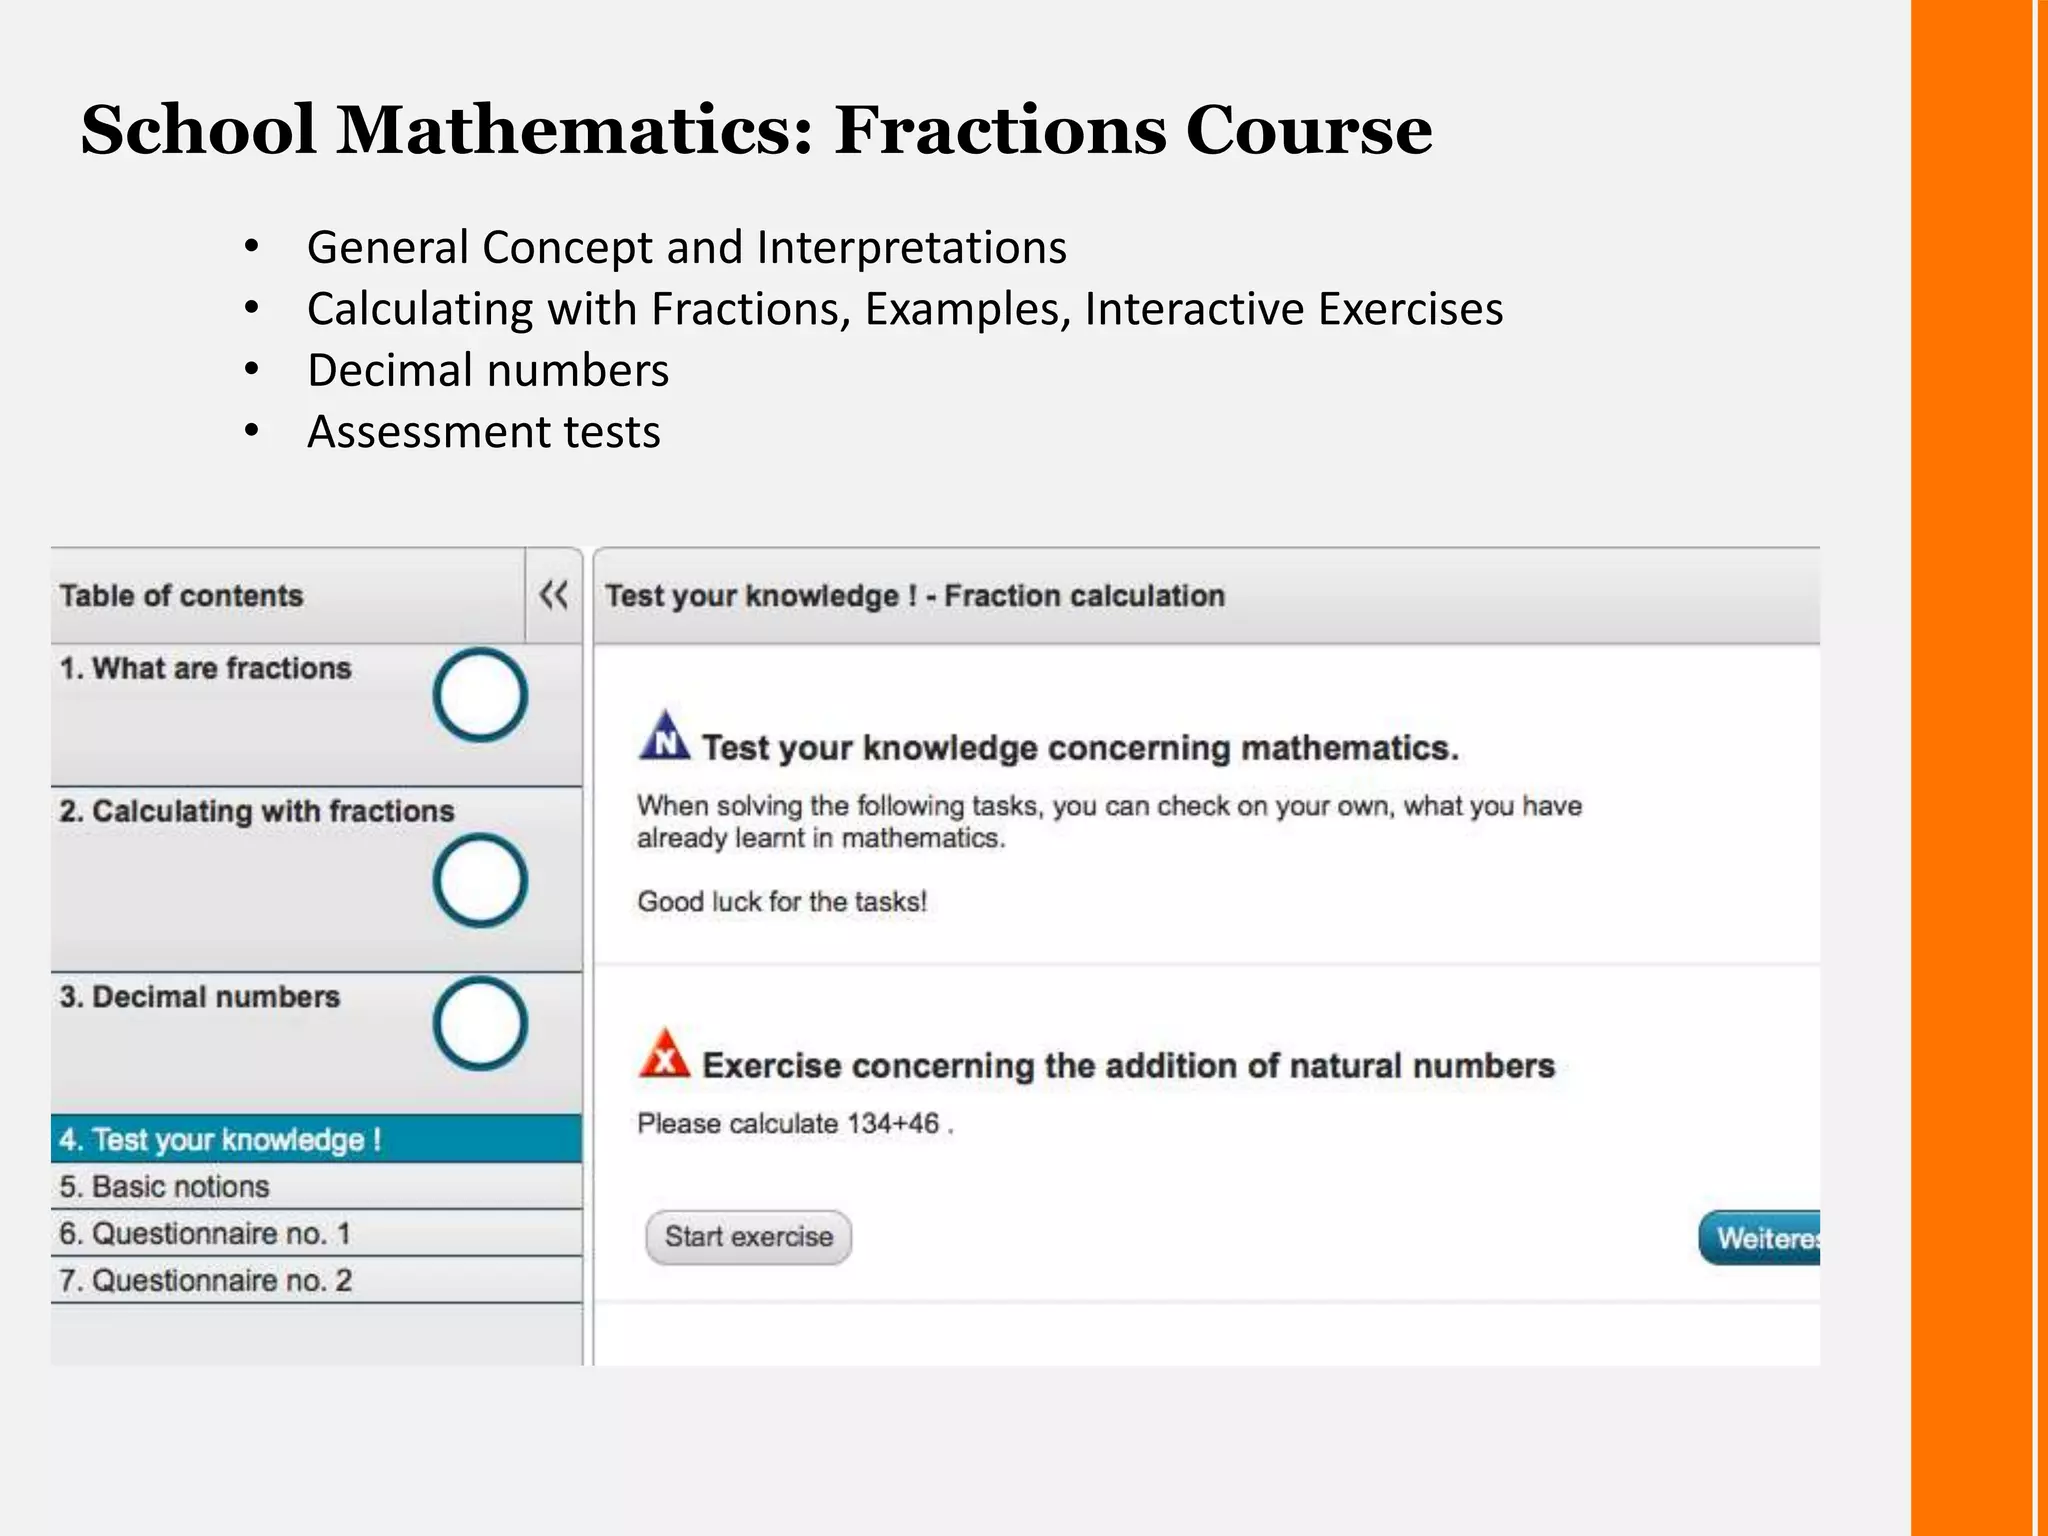Image resolution: width=2048 pixels, height=1536 pixels.
Task: Open chapter 1. What are fractions
Action: pos(205,668)
